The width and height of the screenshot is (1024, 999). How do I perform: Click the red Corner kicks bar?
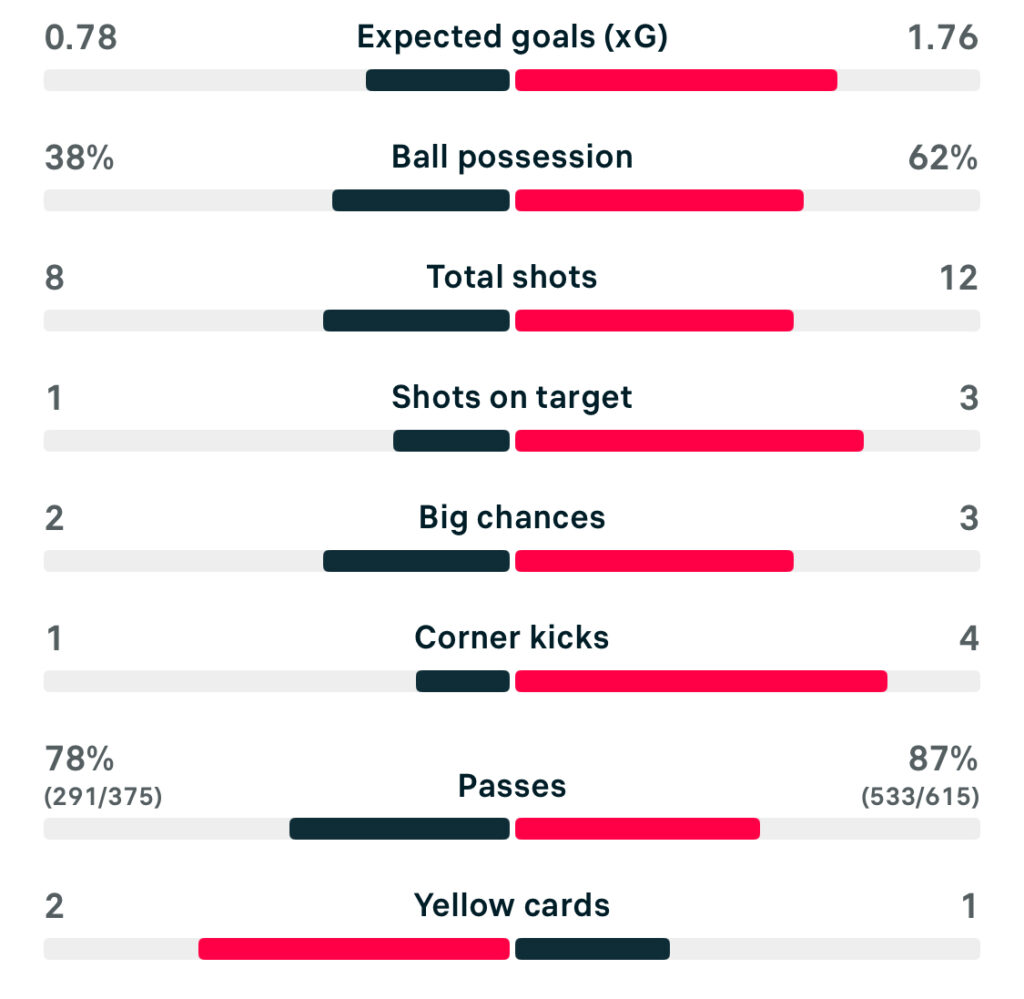701,681
